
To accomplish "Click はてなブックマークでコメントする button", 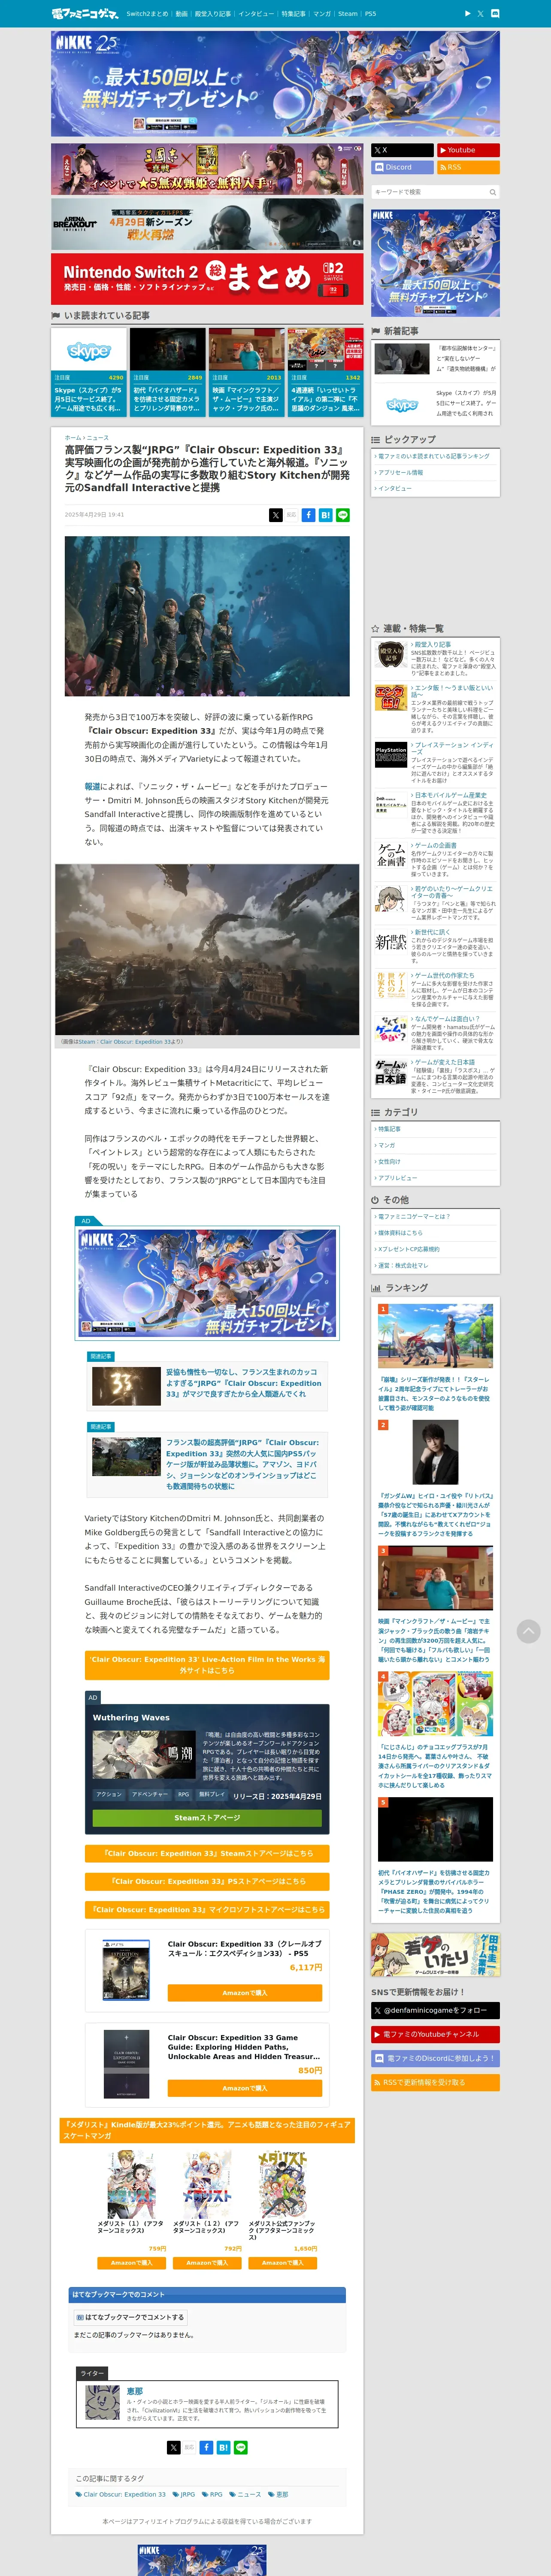I will coord(130,2317).
